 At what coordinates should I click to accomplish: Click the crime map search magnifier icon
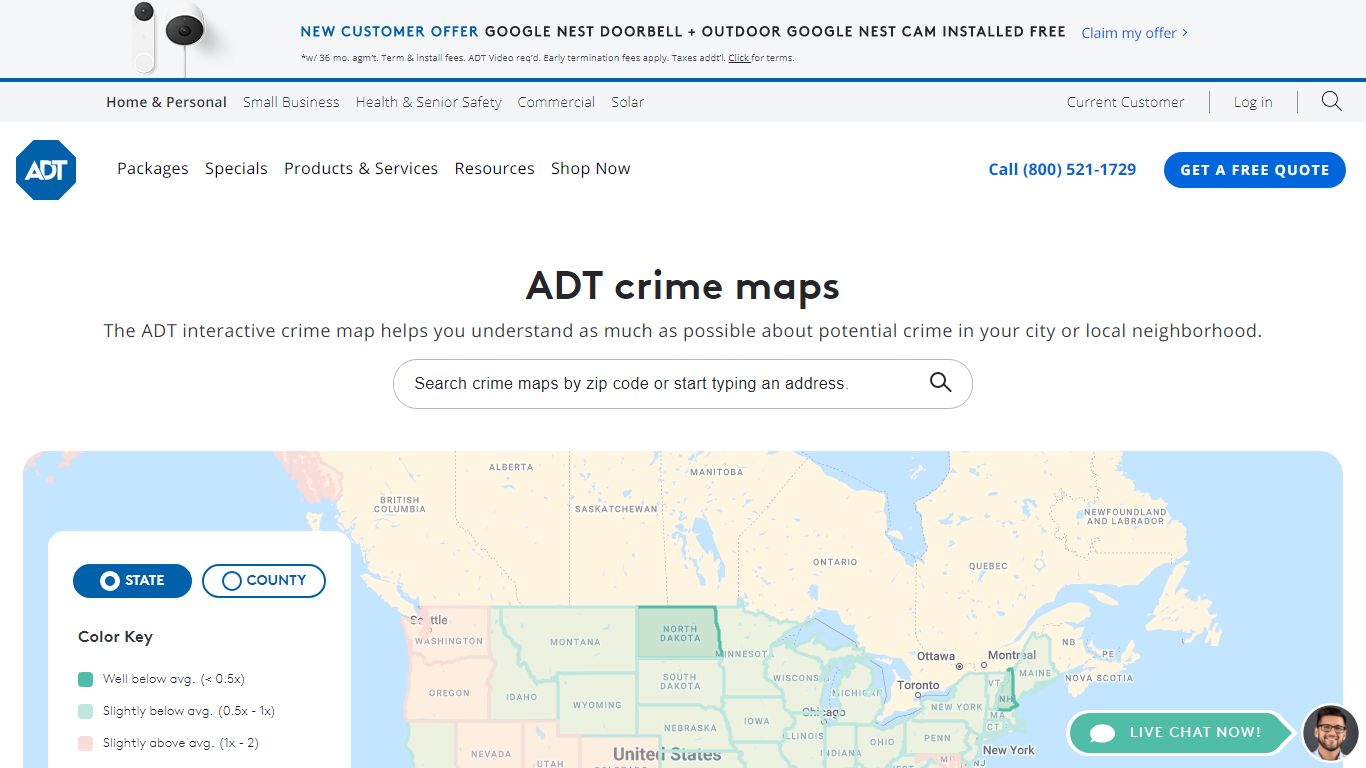[940, 382]
